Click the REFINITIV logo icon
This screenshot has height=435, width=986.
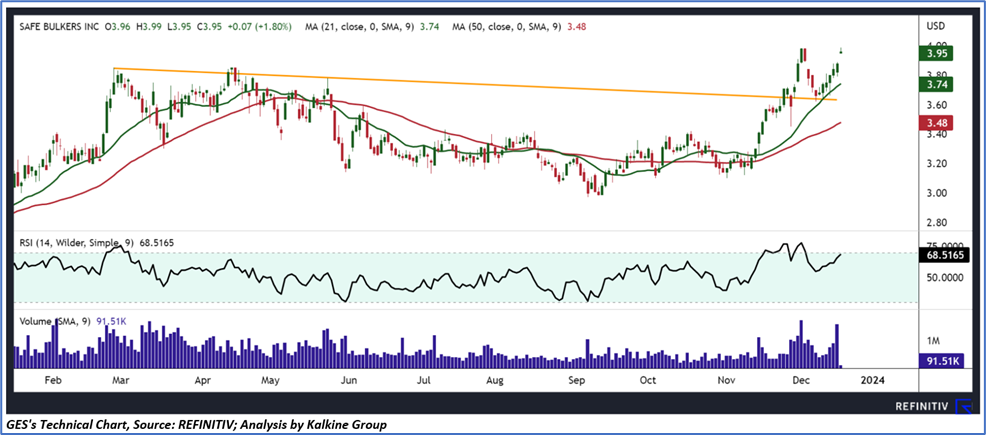pos(964,407)
